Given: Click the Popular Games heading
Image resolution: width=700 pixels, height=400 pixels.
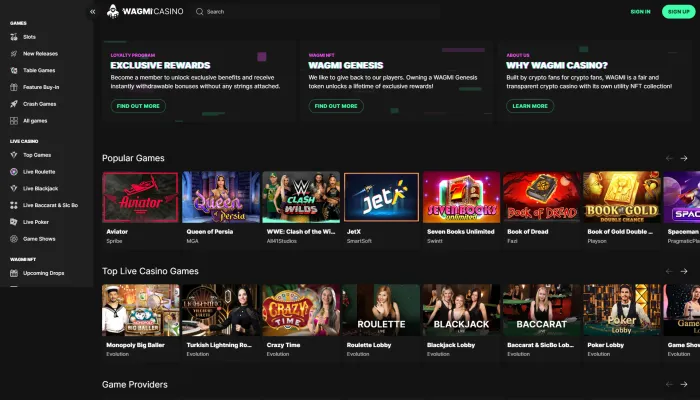Looking at the screenshot, I should (x=133, y=158).
